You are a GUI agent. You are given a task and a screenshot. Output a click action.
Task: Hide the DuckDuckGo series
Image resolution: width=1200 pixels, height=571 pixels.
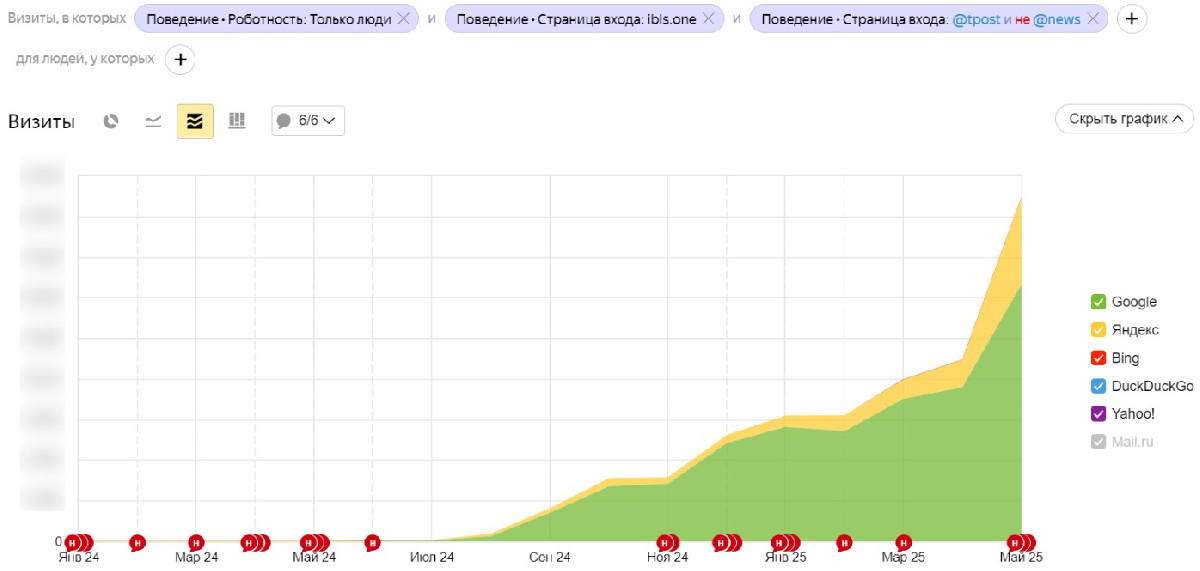coord(1098,386)
